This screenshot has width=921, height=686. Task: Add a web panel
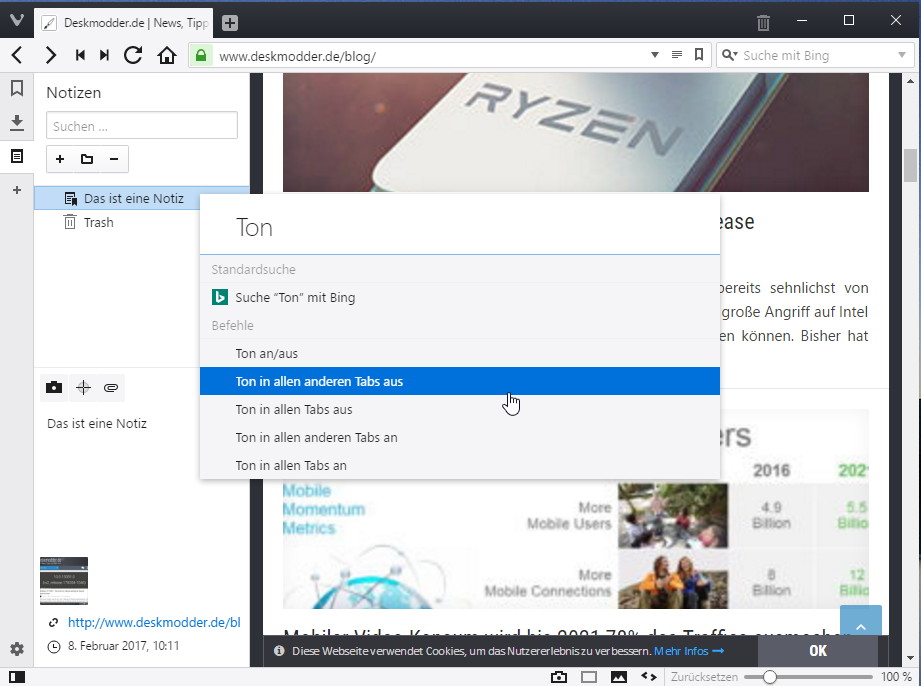(x=17, y=190)
